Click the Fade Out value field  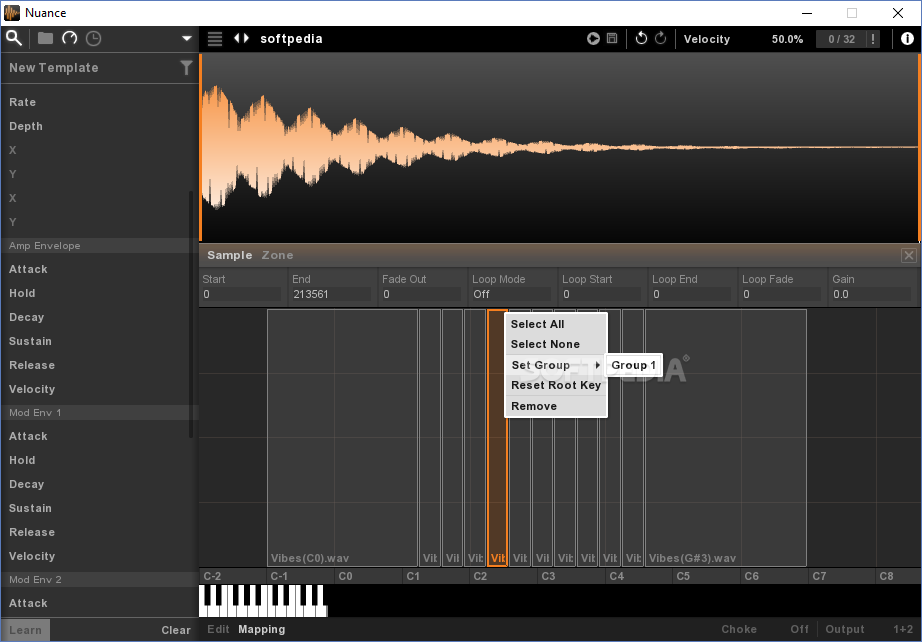click(422, 295)
